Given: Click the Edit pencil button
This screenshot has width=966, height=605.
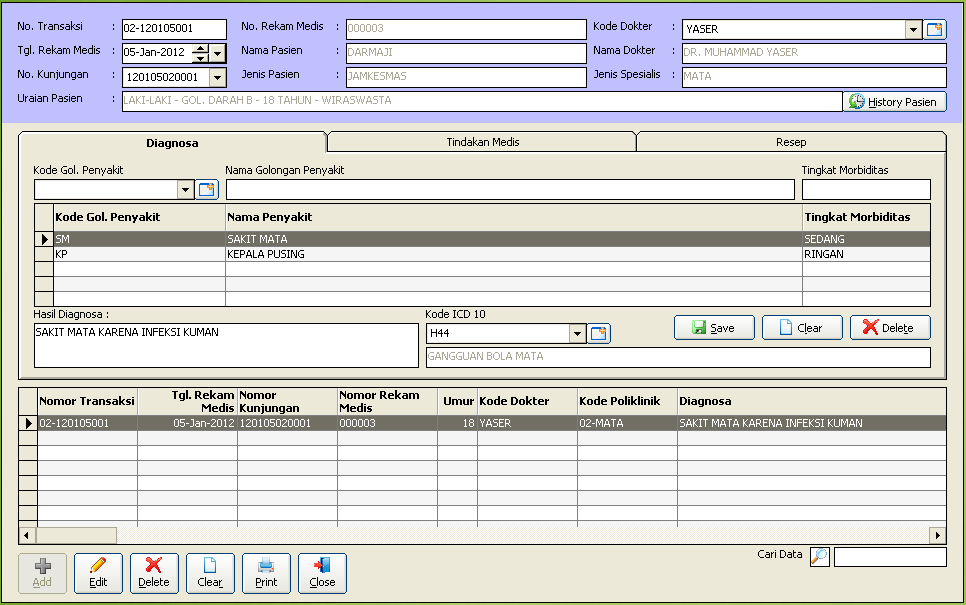Looking at the screenshot, I should point(98,573).
